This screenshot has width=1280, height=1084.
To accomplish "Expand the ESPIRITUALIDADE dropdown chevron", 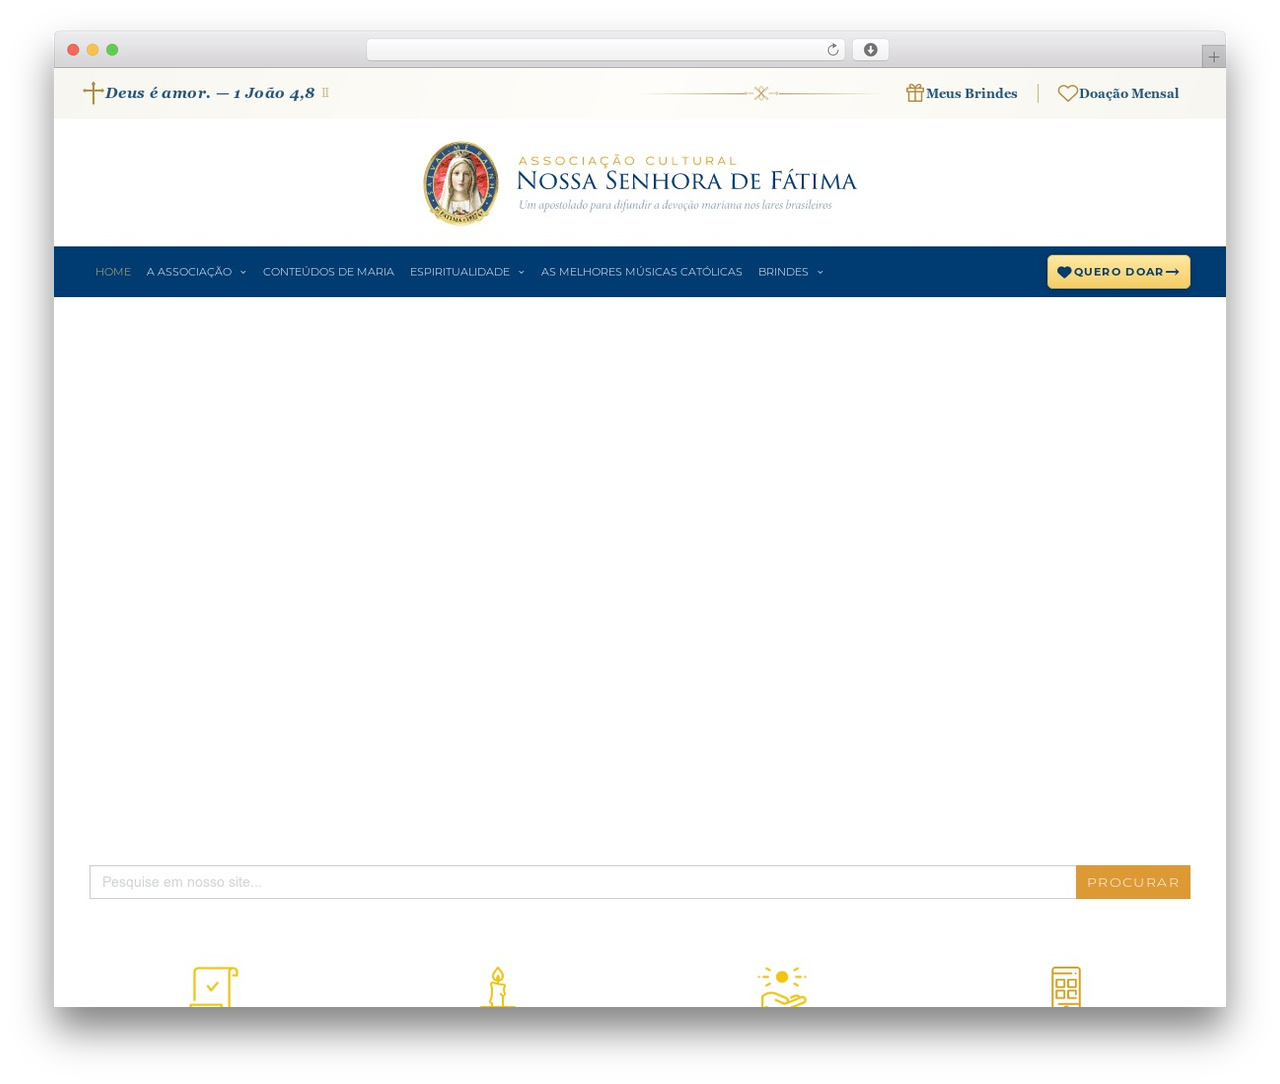I will 521,272.
